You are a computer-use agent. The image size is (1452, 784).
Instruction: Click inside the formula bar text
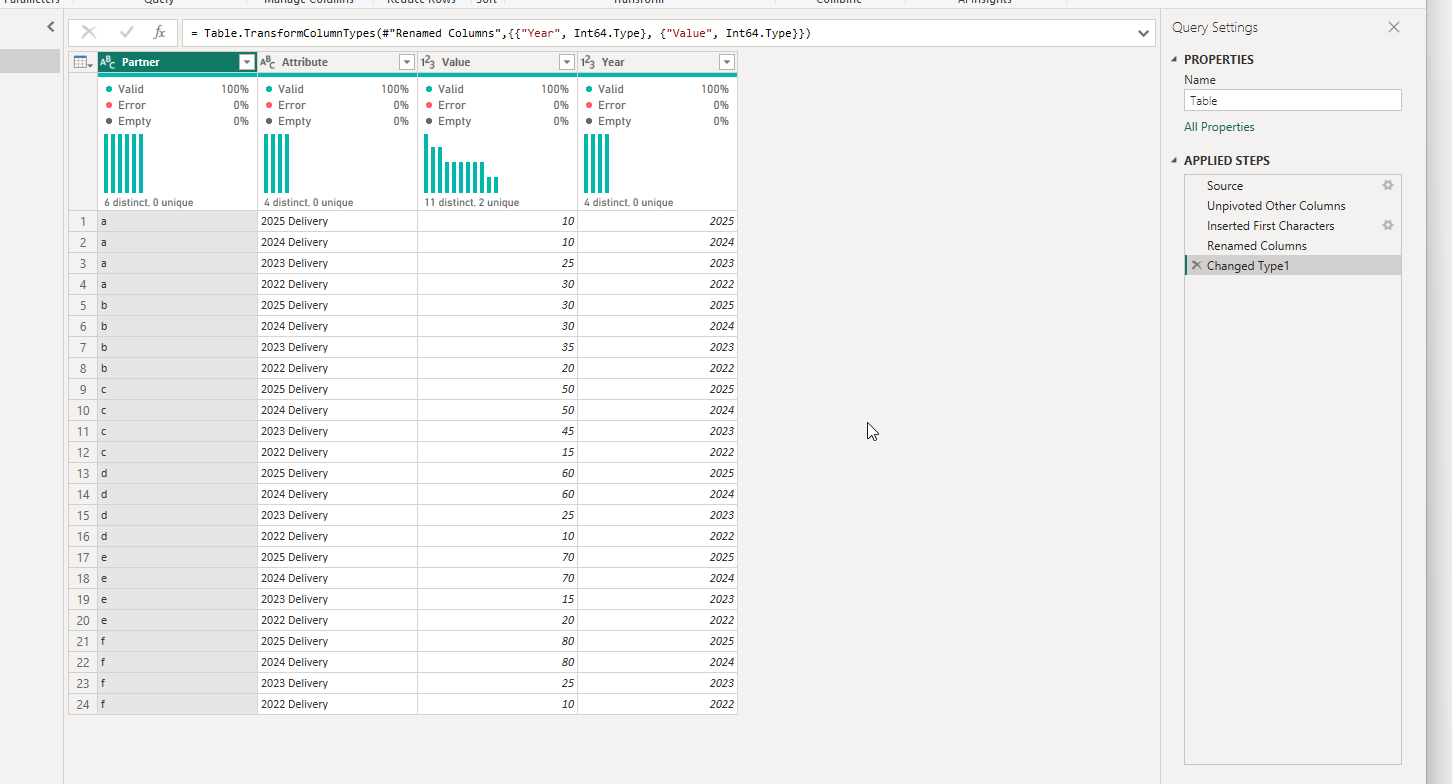(x=500, y=33)
